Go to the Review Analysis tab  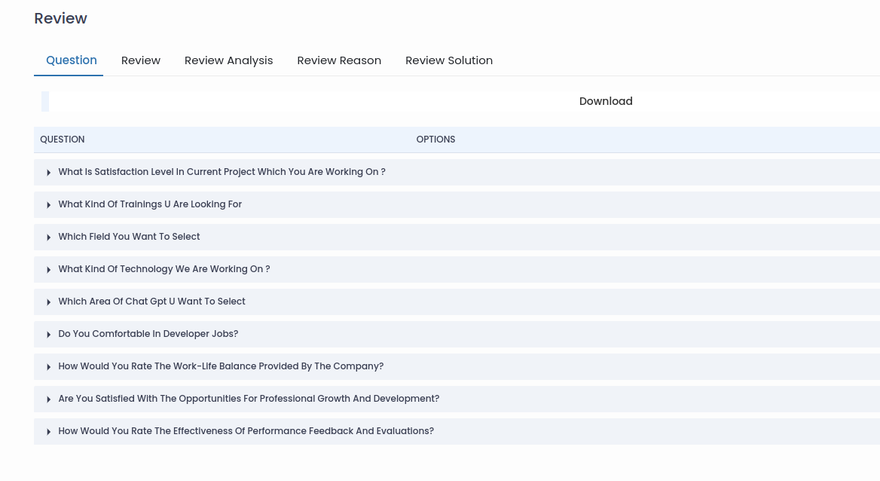tap(228, 61)
